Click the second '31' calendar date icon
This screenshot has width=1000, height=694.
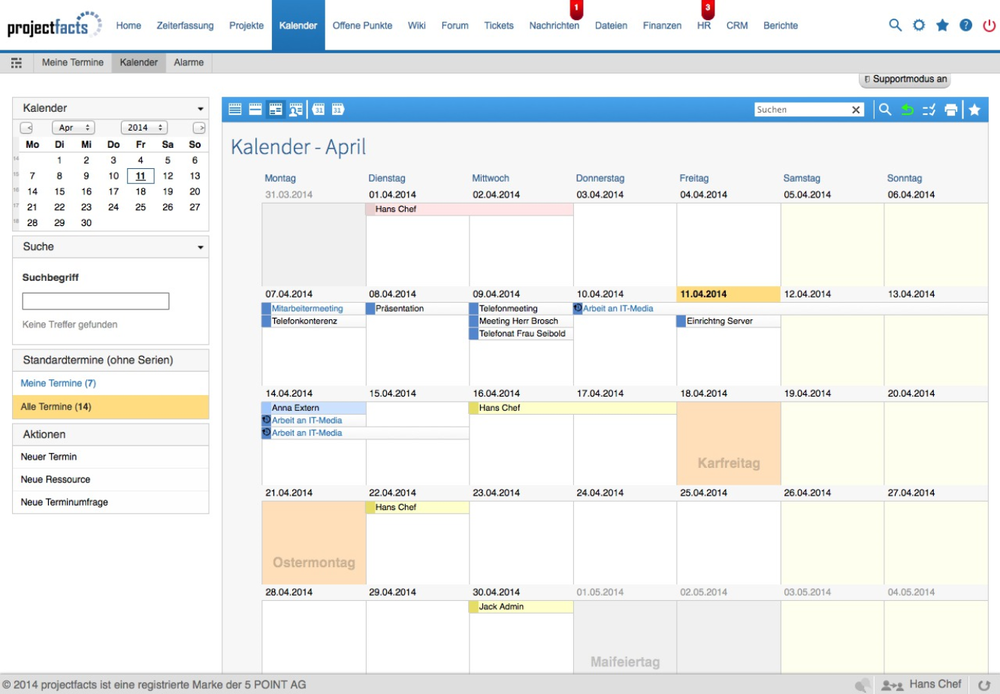click(338, 110)
